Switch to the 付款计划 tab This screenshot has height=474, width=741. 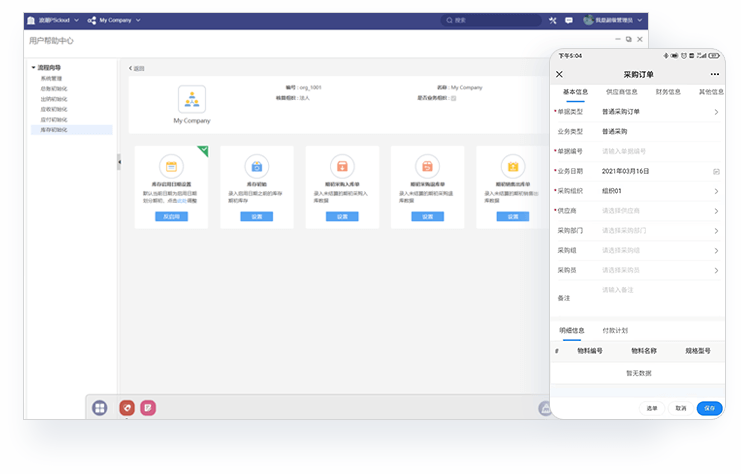coord(615,330)
